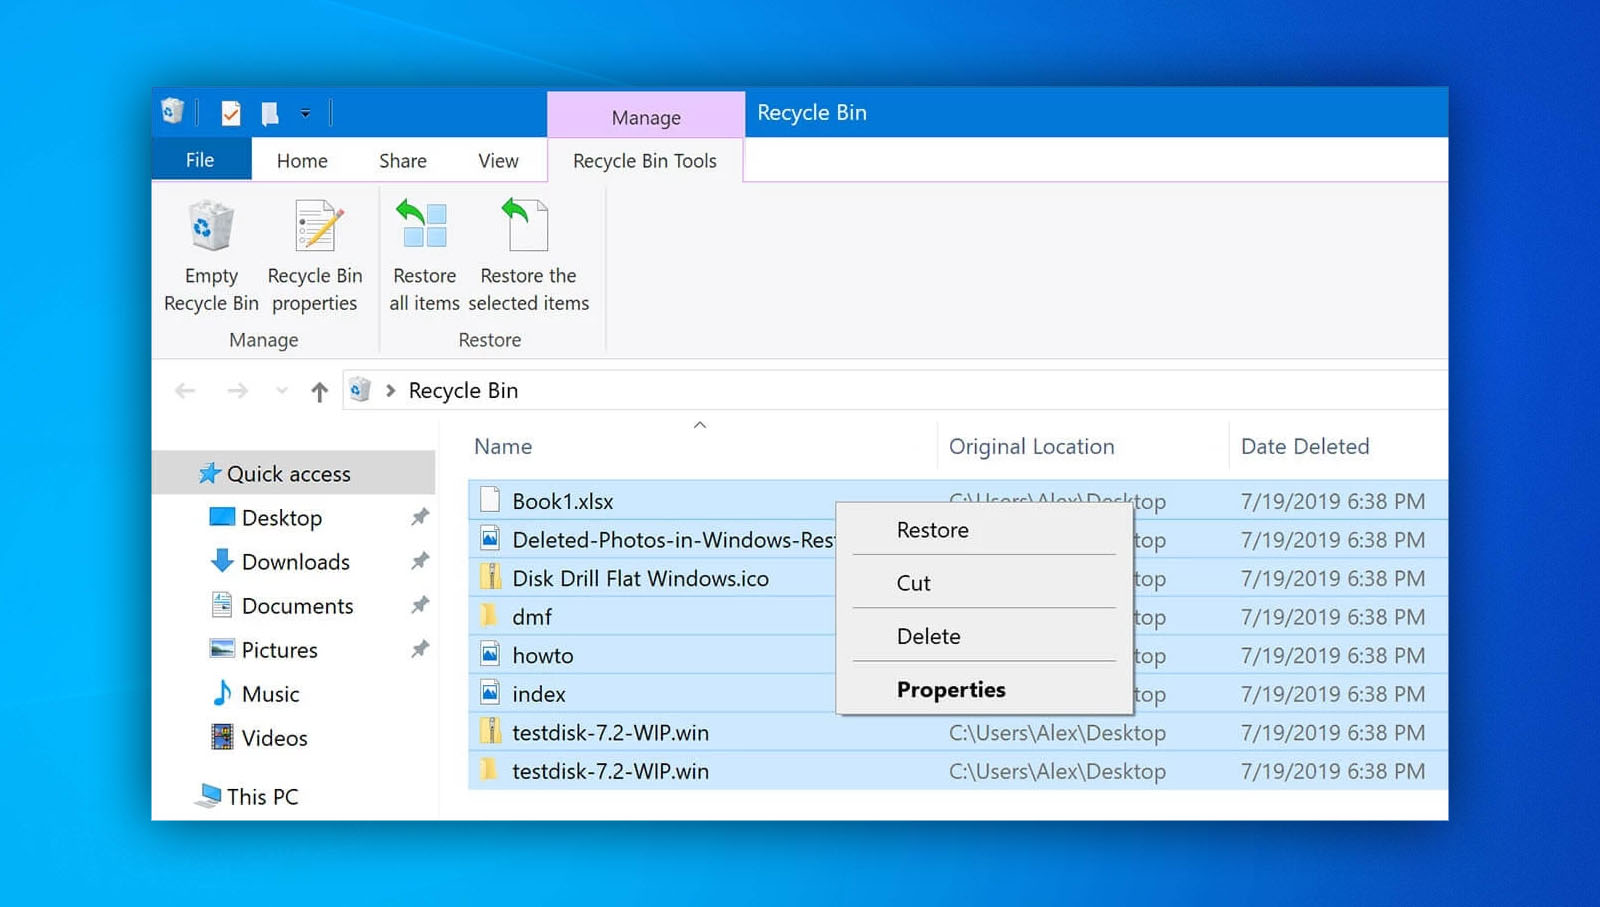Expand the address bar chevron before Recycle Bin

pos(390,391)
